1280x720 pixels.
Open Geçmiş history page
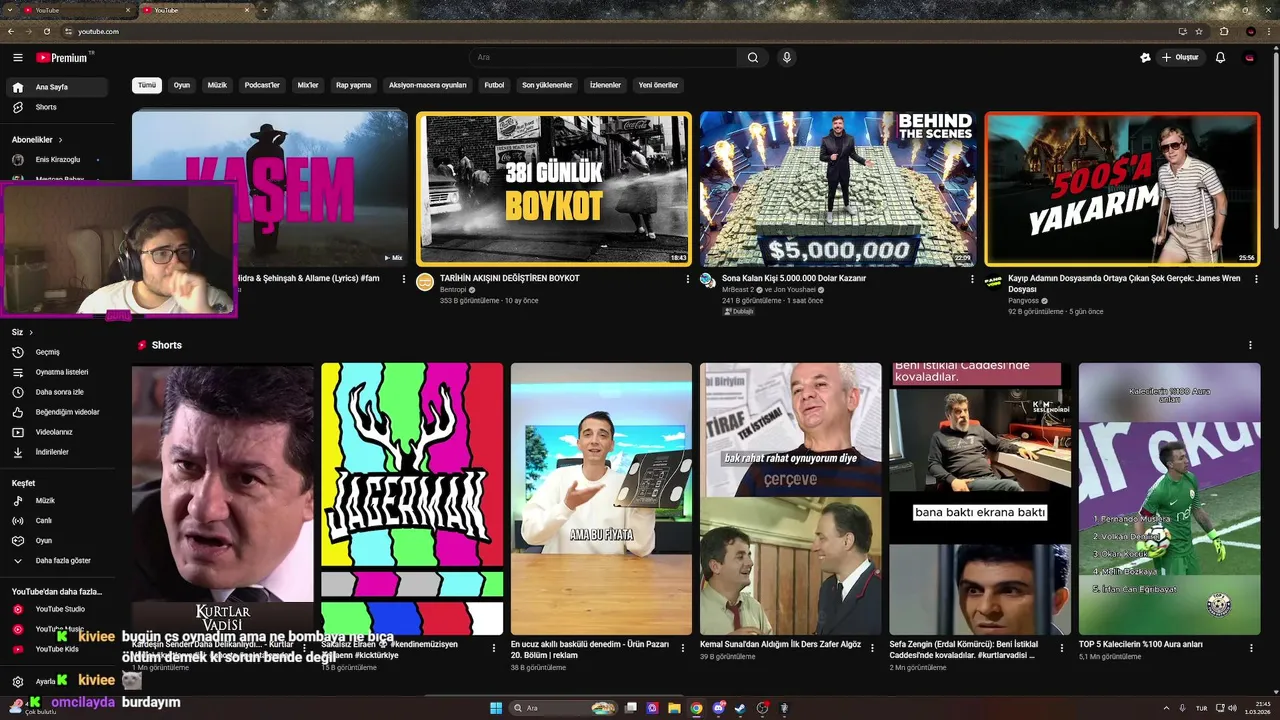pos(58,352)
